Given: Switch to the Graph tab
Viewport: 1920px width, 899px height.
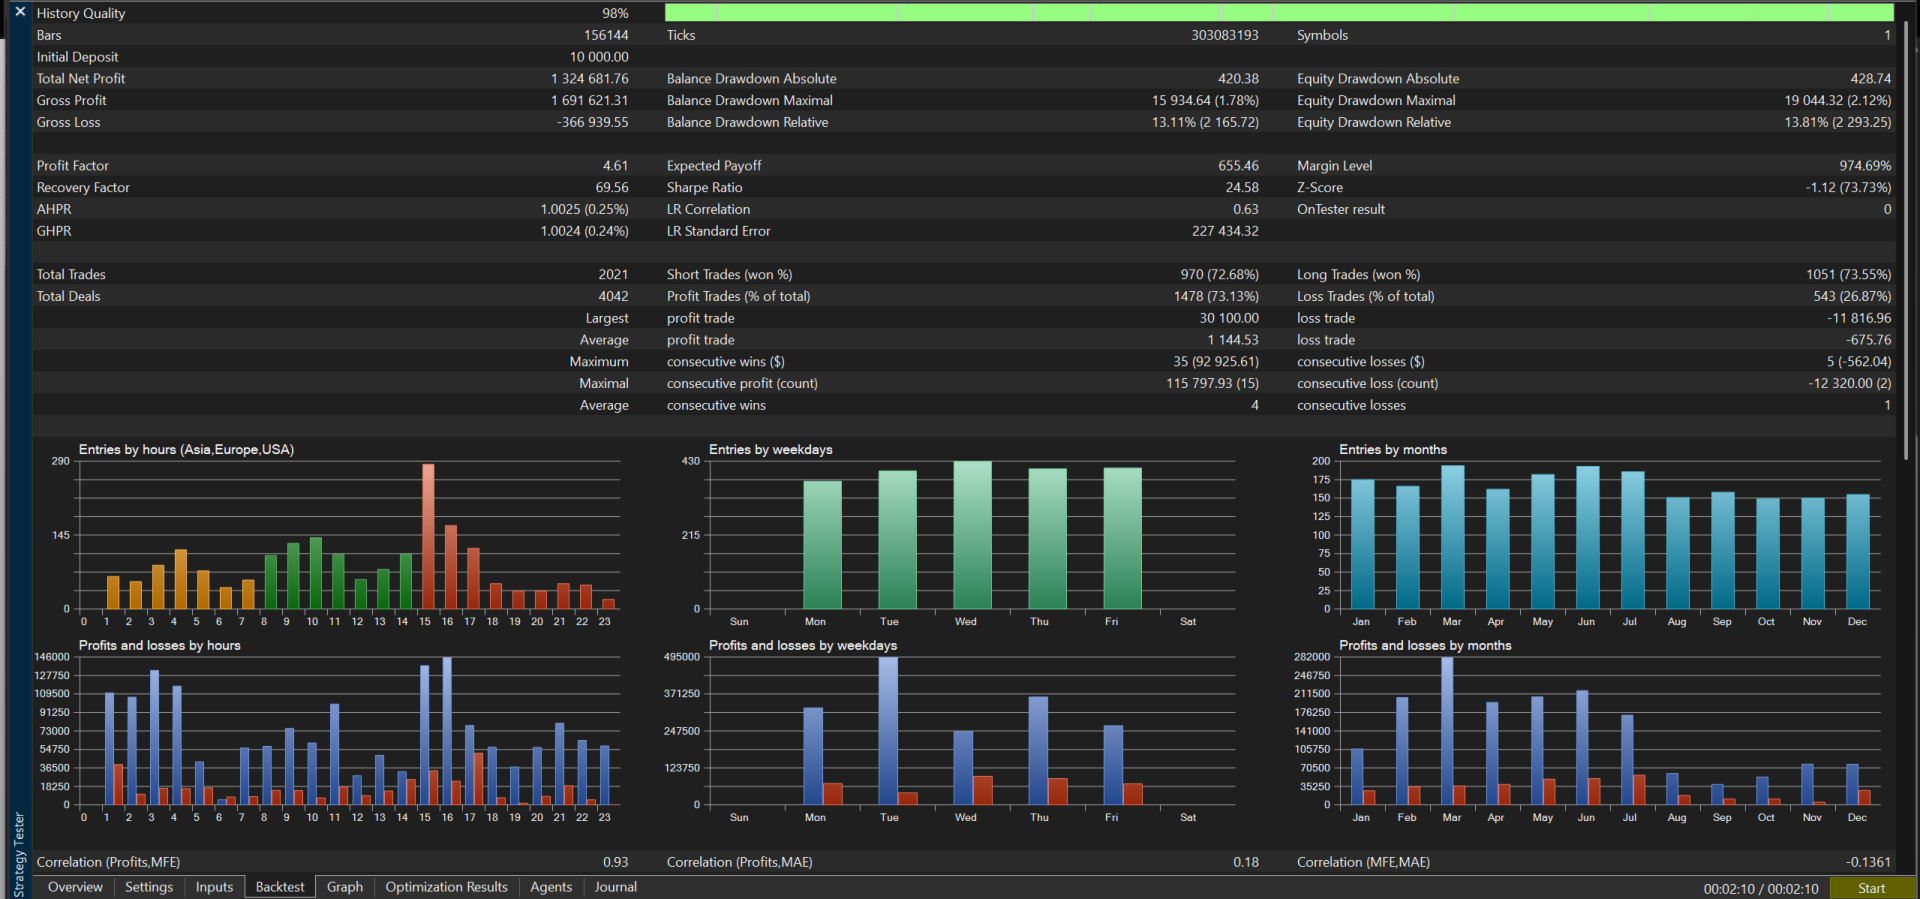Looking at the screenshot, I should 345,887.
